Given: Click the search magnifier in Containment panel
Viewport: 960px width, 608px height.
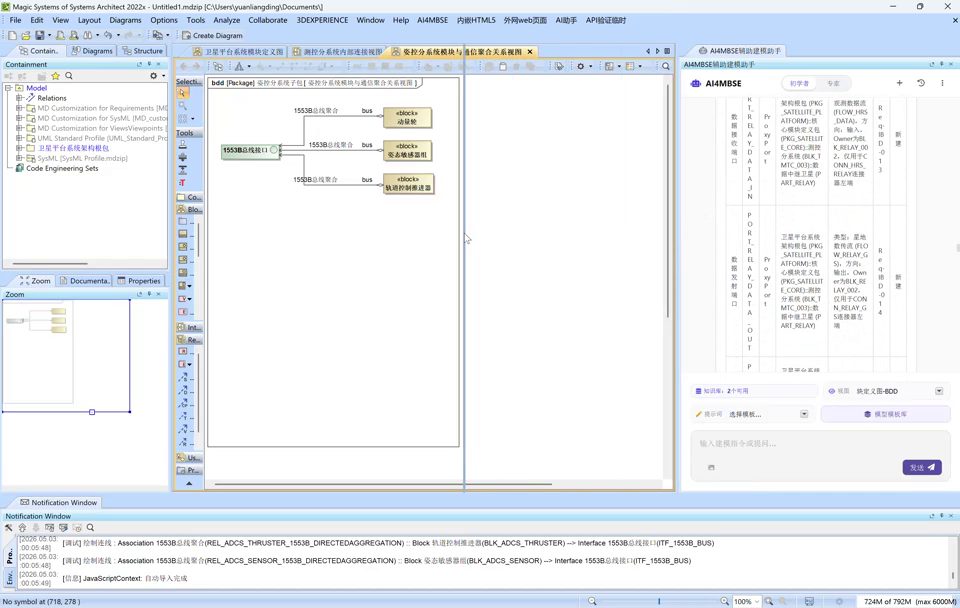Looking at the screenshot, I should click(x=69, y=76).
